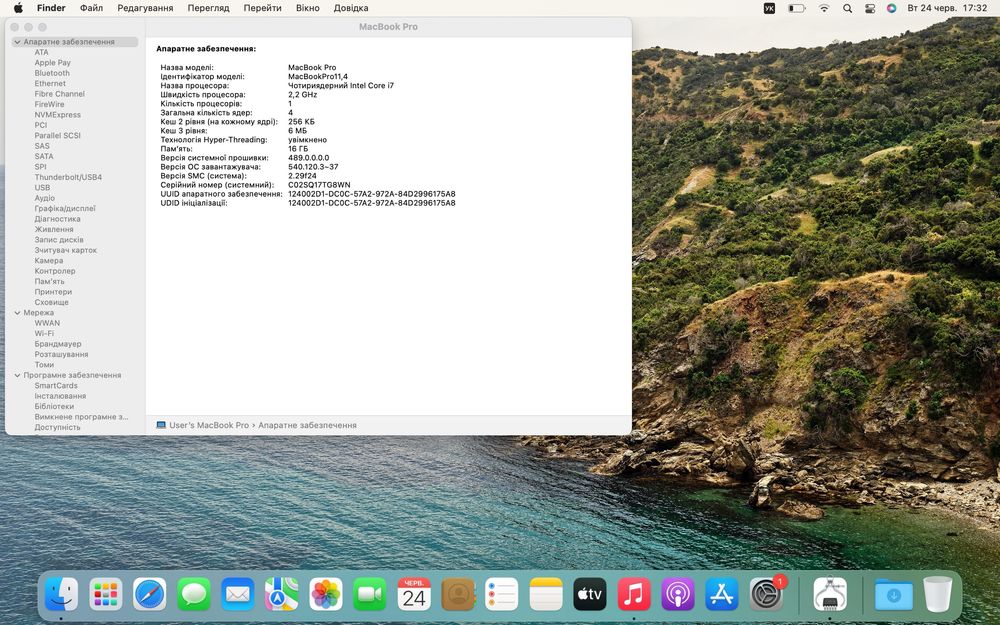Open Contacts app in the Dock

pos(458,594)
